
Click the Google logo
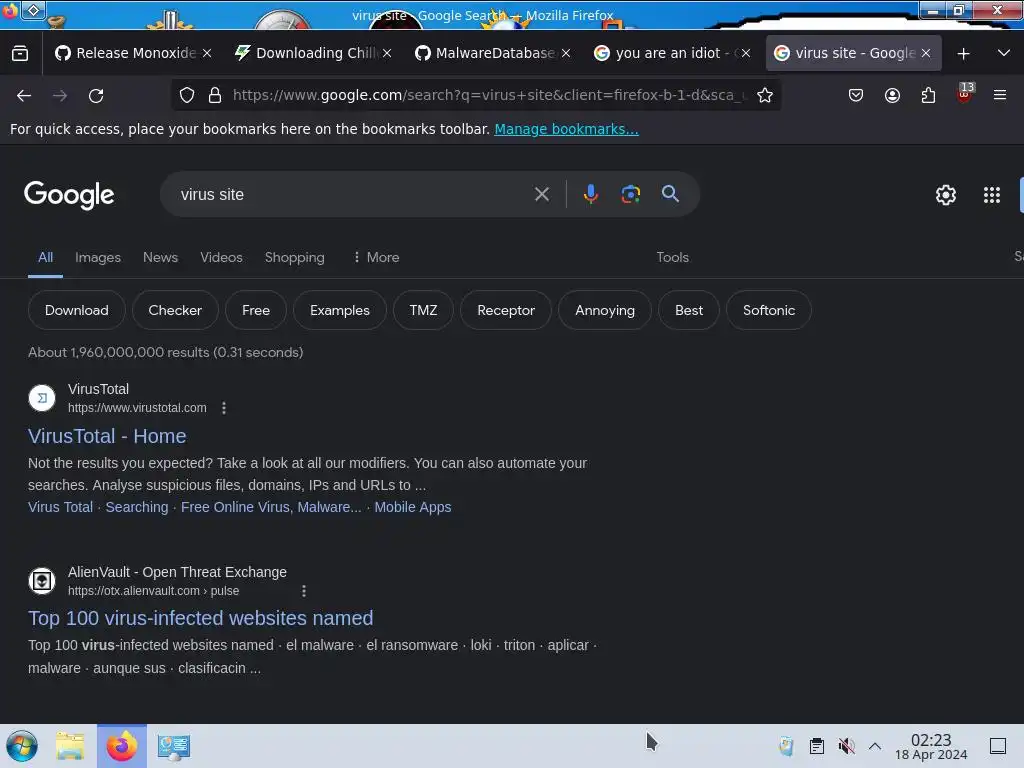[69, 195]
